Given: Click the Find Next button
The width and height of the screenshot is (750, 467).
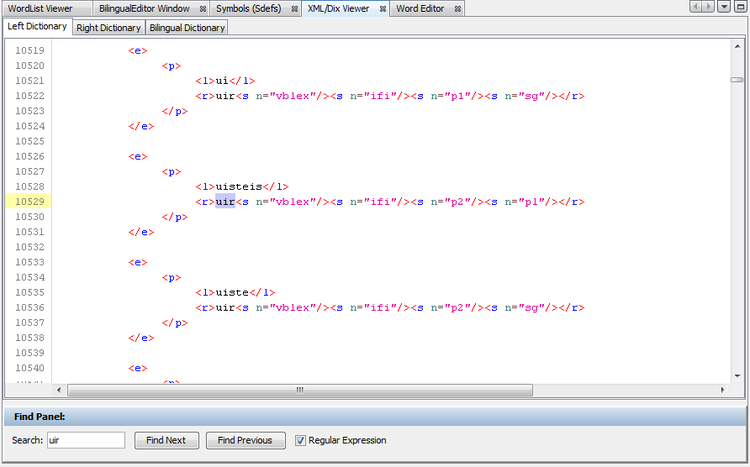Looking at the screenshot, I should pyautogui.click(x=166, y=440).
